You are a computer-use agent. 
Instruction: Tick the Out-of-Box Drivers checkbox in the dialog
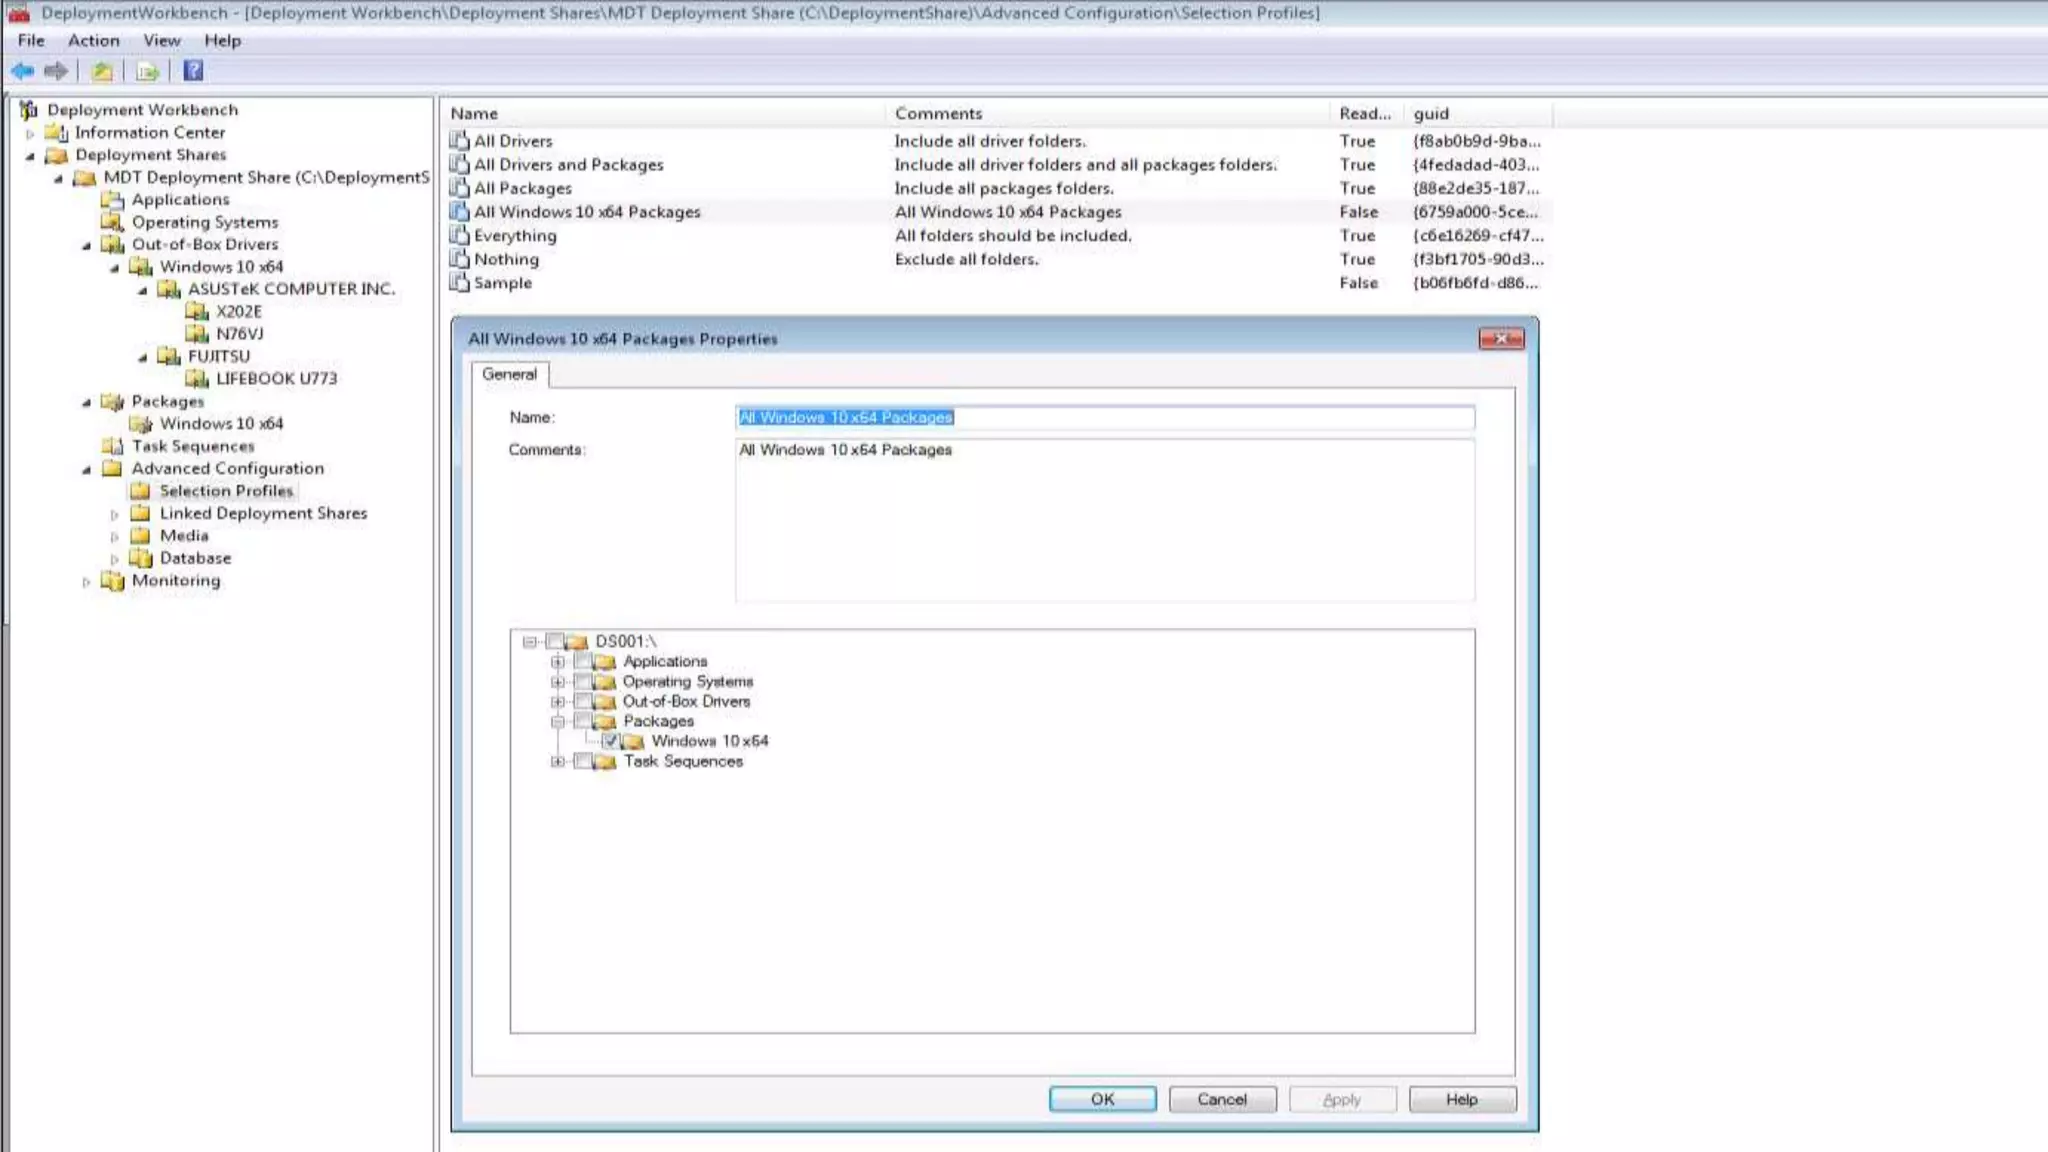(x=582, y=702)
